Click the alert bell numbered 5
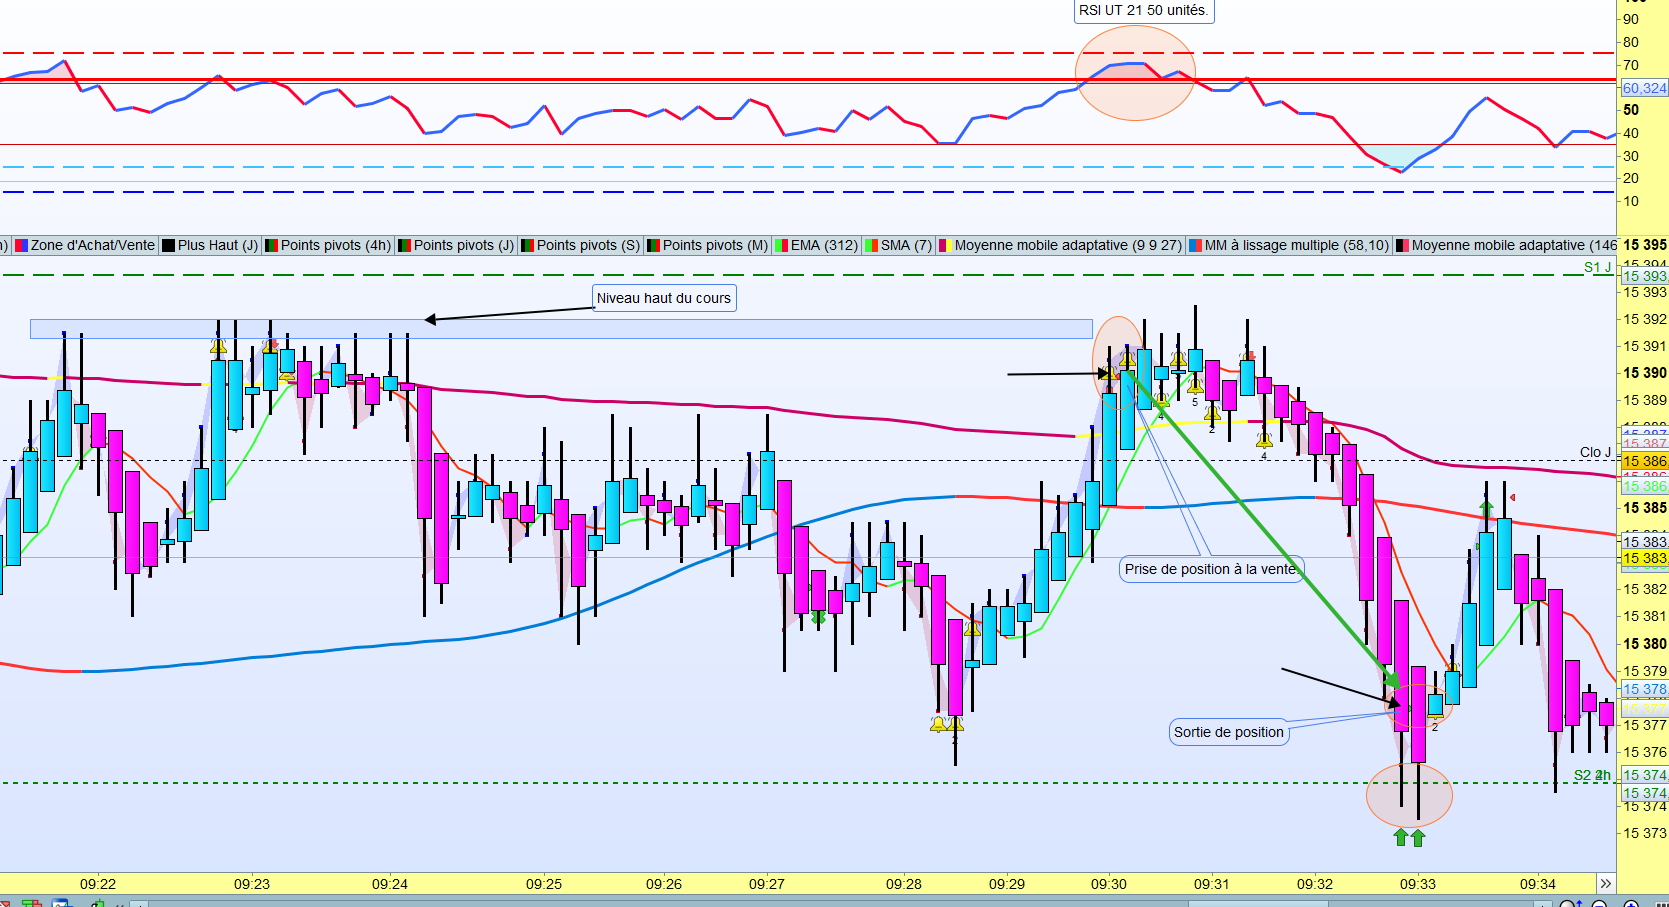Viewport: 1669px width, 907px height. [x=1195, y=387]
